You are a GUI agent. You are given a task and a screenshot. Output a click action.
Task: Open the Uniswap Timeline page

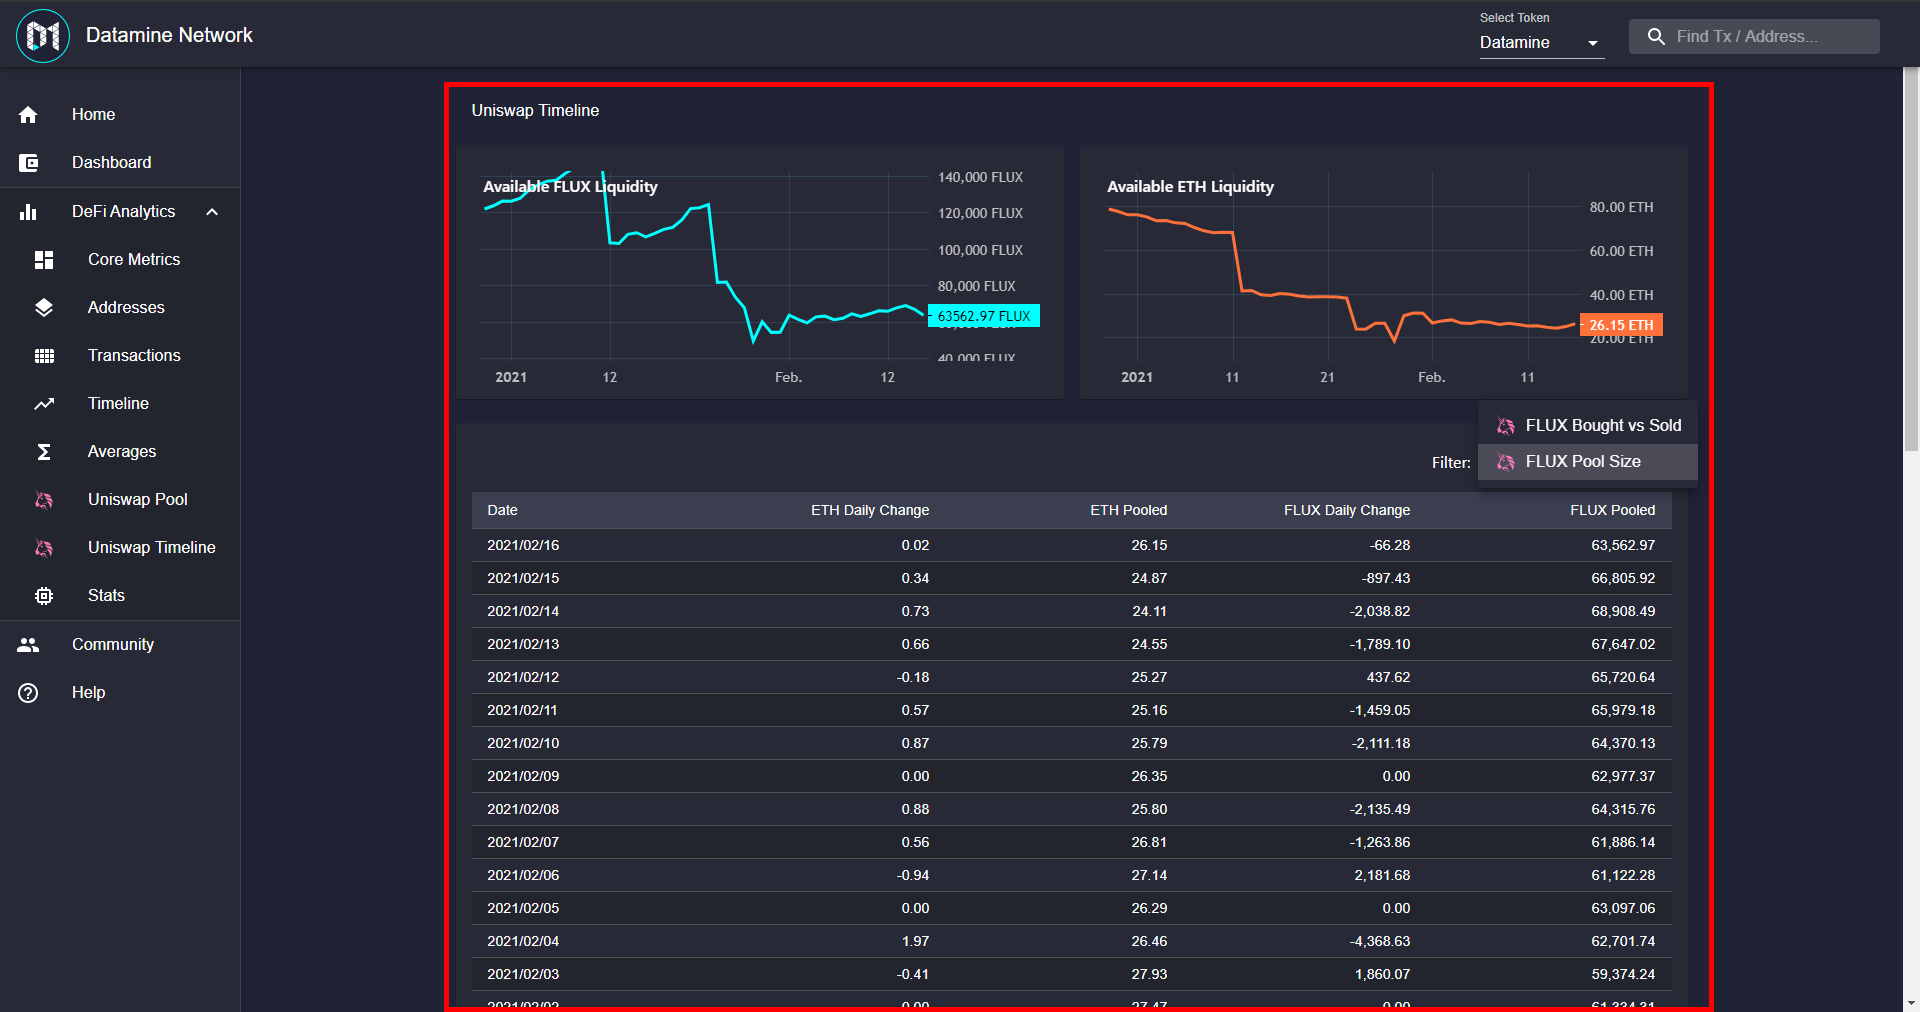pyautogui.click(x=120, y=548)
